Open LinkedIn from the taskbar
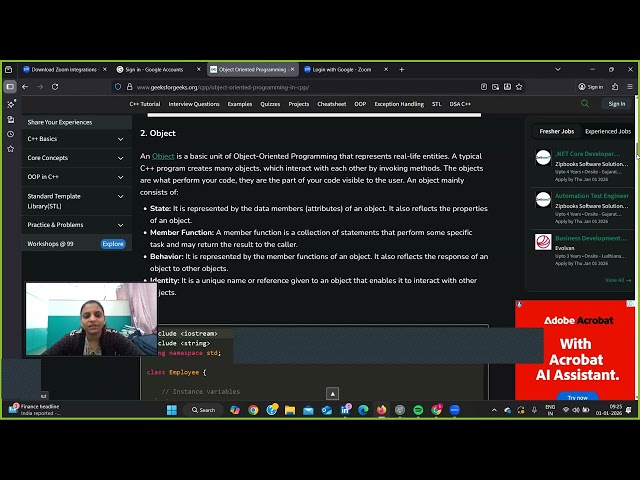Viewport: 640px width, 480px height. [345, 410]
